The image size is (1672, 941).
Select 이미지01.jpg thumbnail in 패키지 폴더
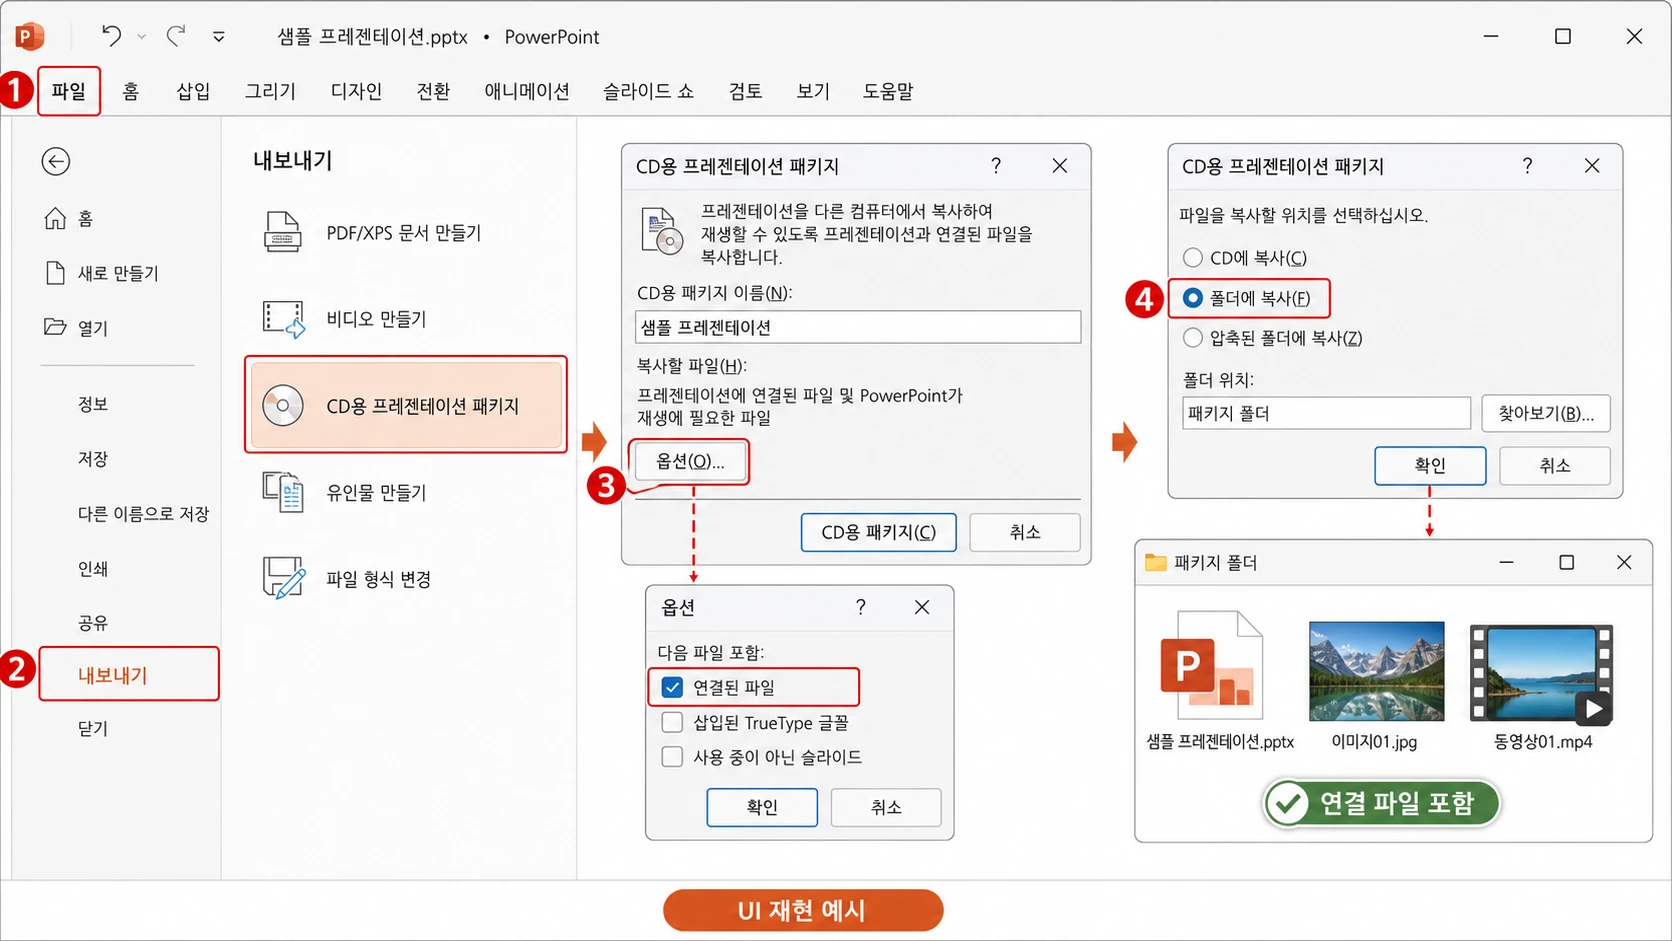[1376, 671]
